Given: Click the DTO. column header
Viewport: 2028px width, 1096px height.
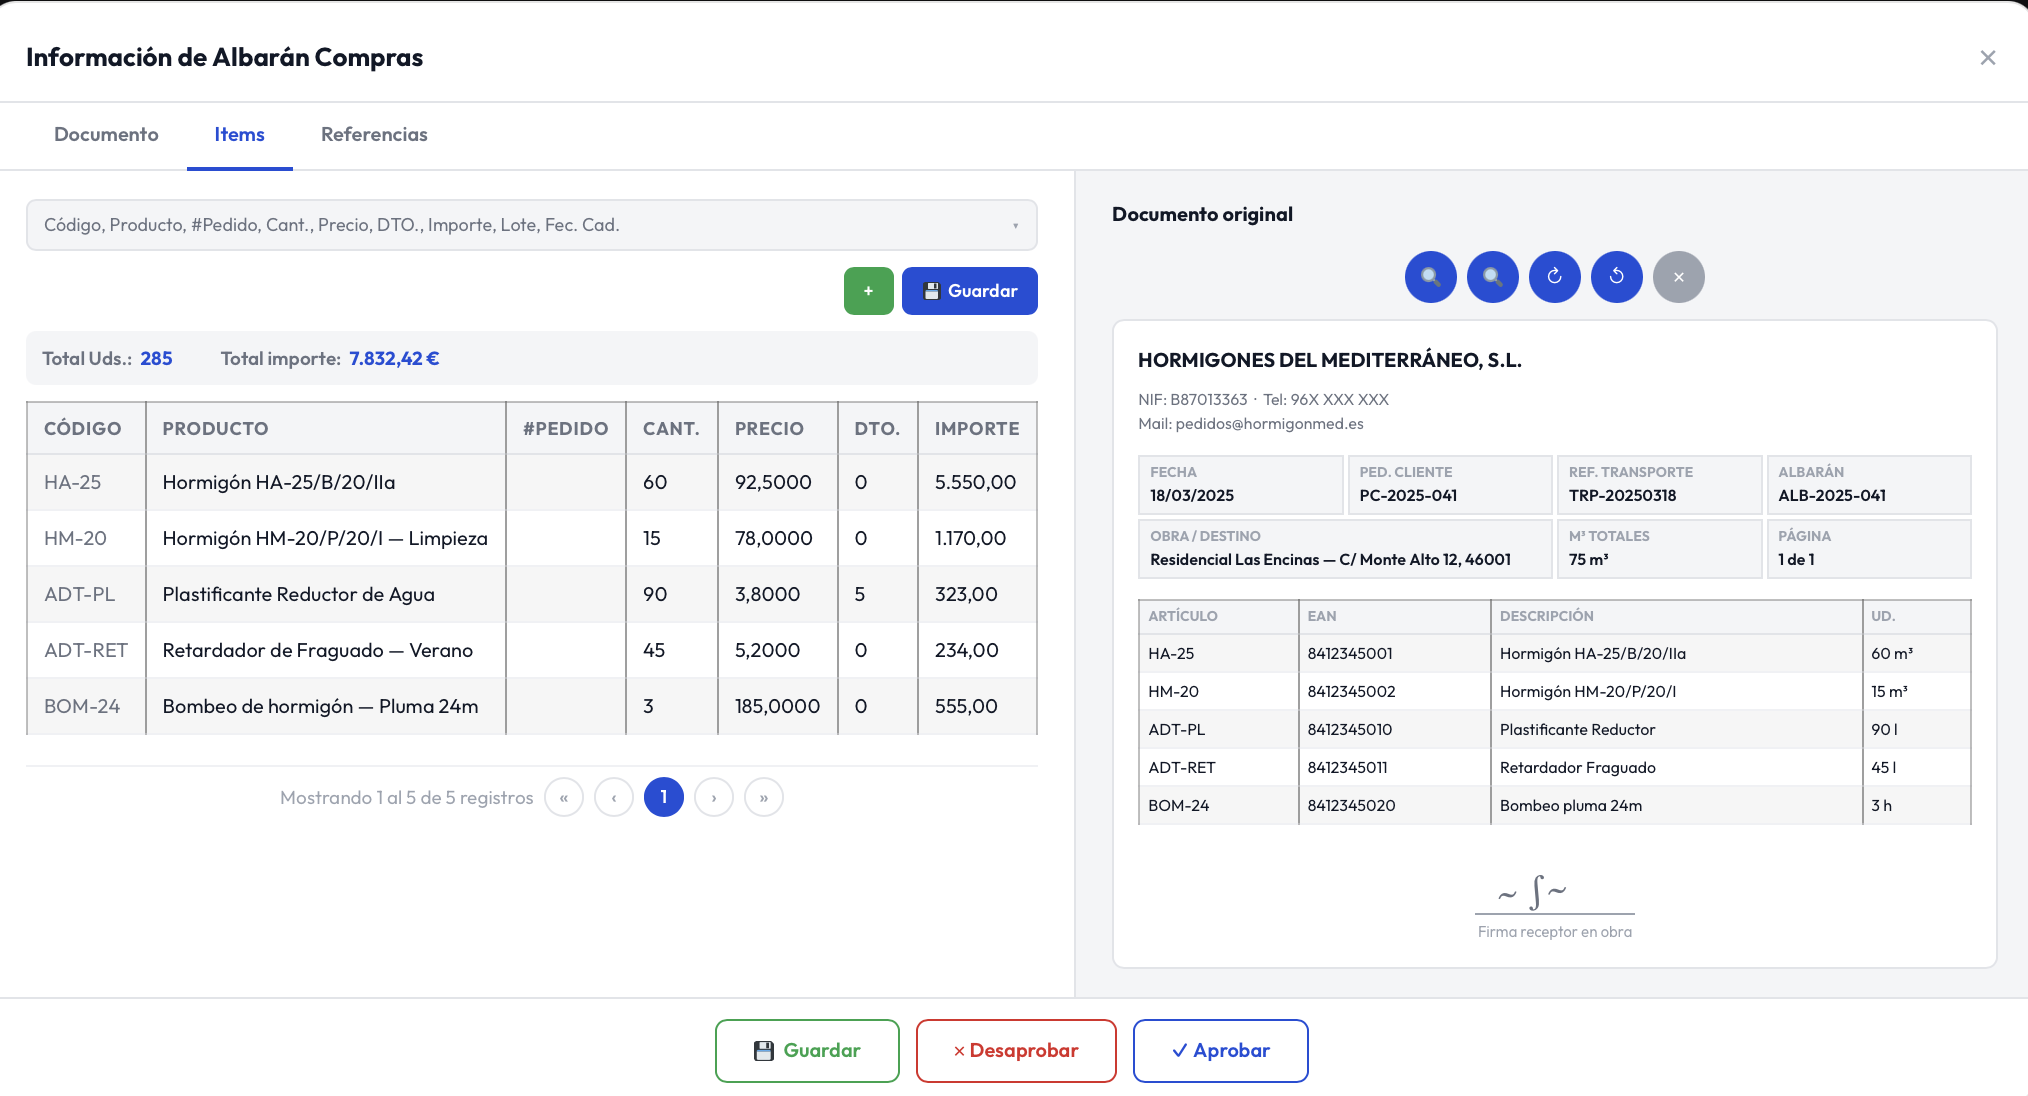Looking at the screenshot, I should [878, 429].
